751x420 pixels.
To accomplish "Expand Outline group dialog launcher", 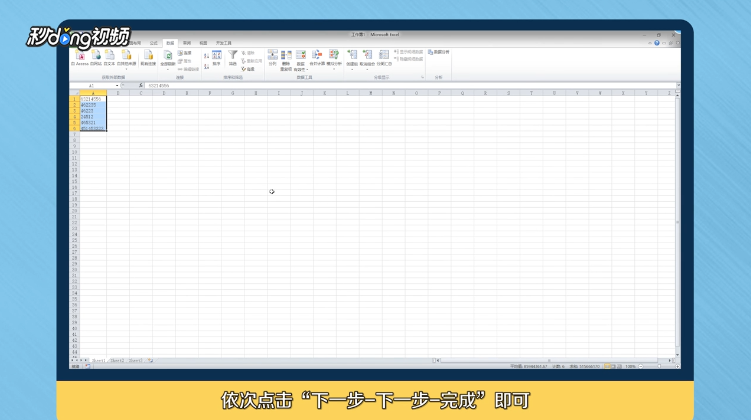I will pos(422,77).
